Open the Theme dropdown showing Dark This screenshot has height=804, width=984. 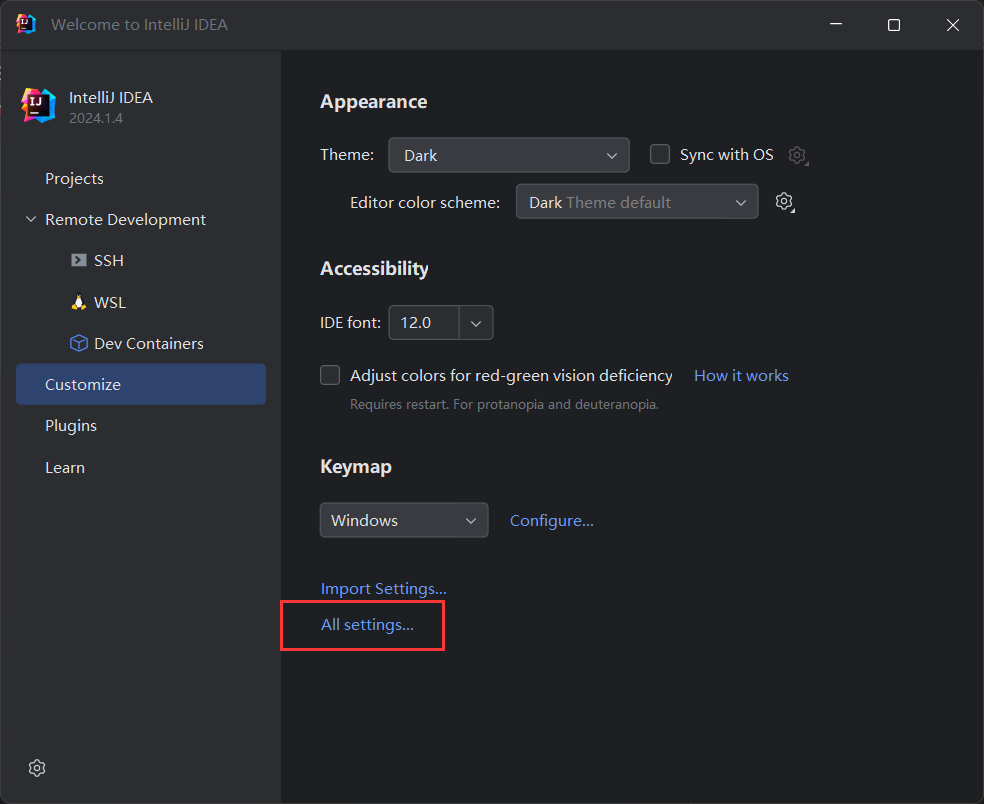(509, 155)
